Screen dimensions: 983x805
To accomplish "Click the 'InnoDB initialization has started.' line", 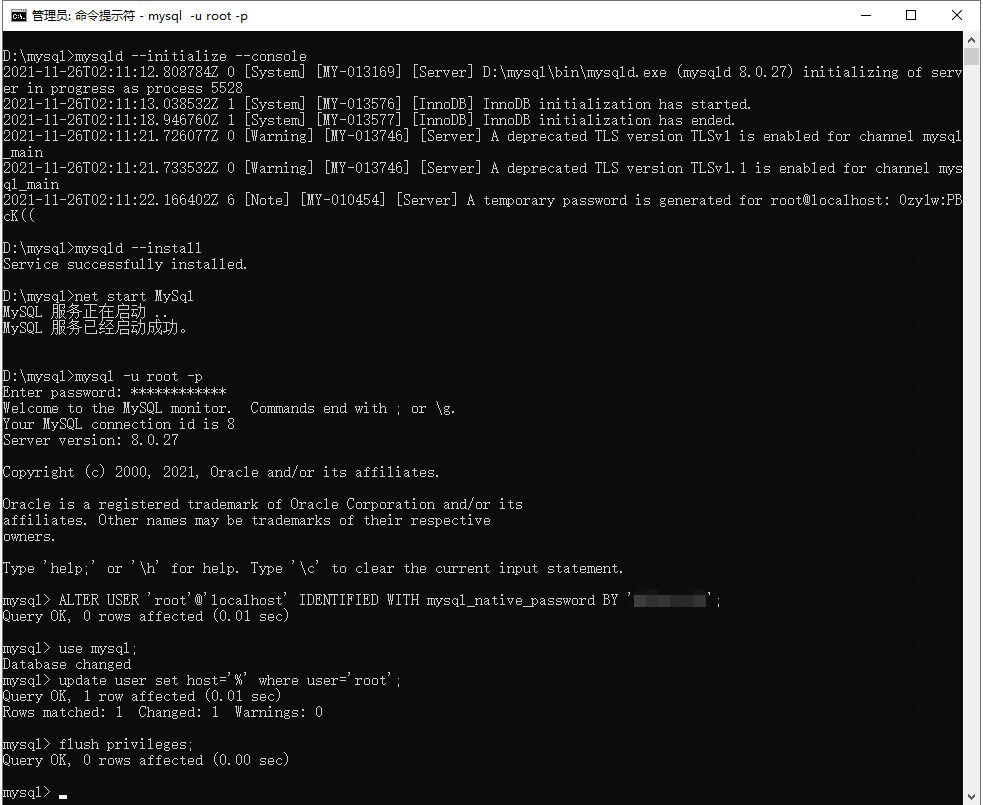I will 377,104.
